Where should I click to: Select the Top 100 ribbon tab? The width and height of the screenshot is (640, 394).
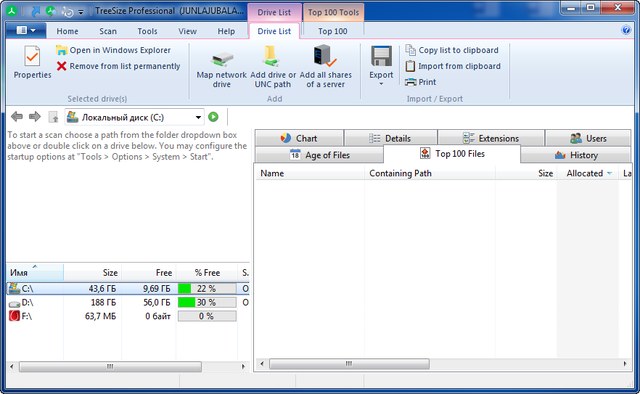[x=333, y=31]
